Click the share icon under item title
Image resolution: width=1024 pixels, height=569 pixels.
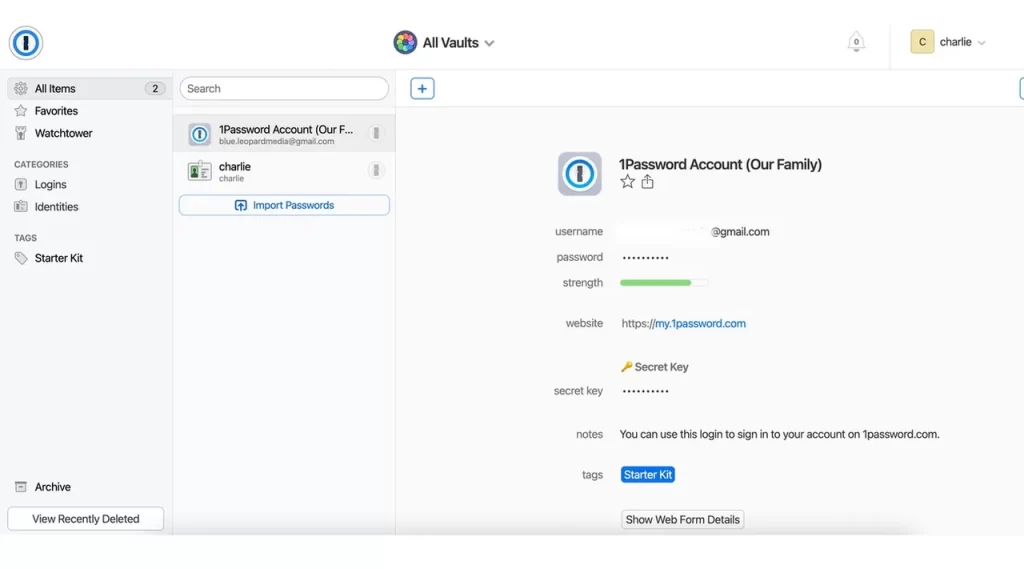point(647,182)
